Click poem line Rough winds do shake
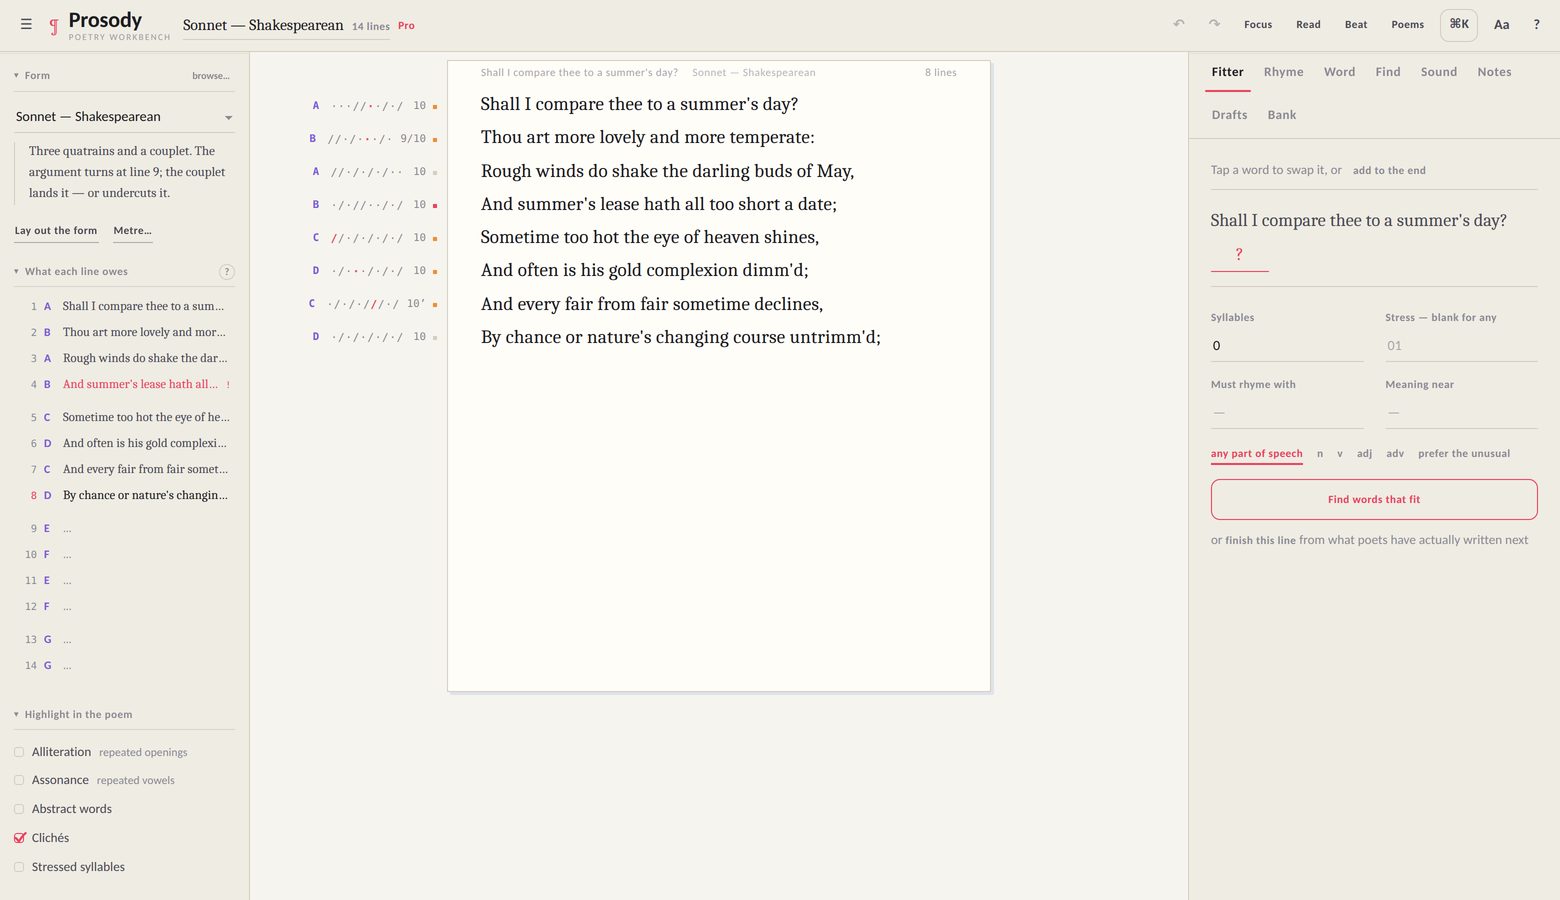 [x=667, y=171]
